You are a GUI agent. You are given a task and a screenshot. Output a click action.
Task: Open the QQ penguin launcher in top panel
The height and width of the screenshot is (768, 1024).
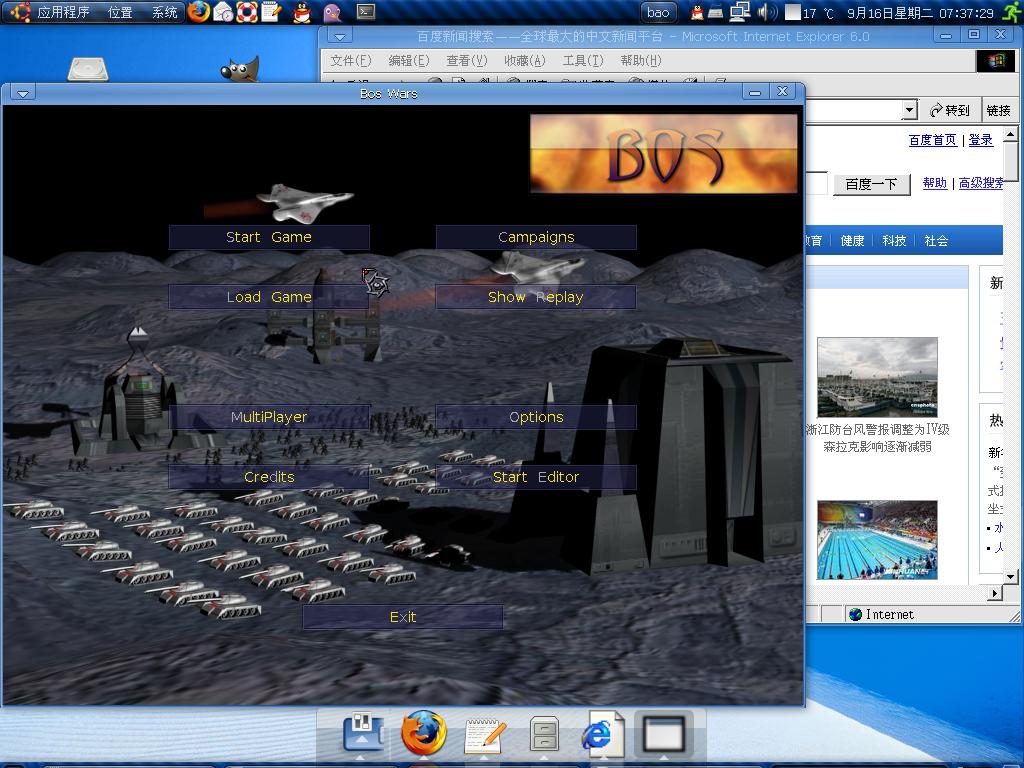point(301,12)
